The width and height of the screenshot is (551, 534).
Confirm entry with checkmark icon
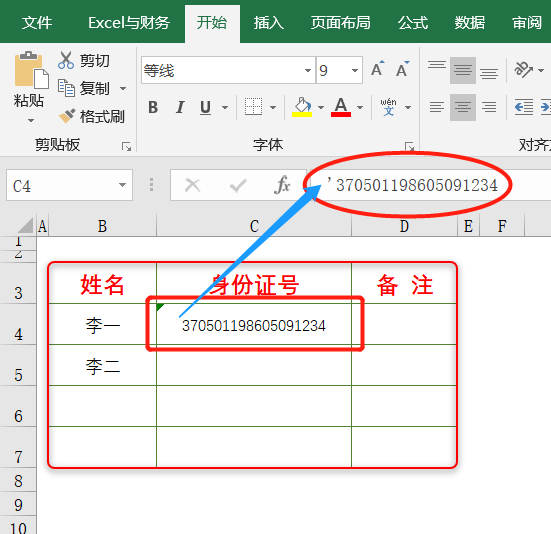(238, 185)
